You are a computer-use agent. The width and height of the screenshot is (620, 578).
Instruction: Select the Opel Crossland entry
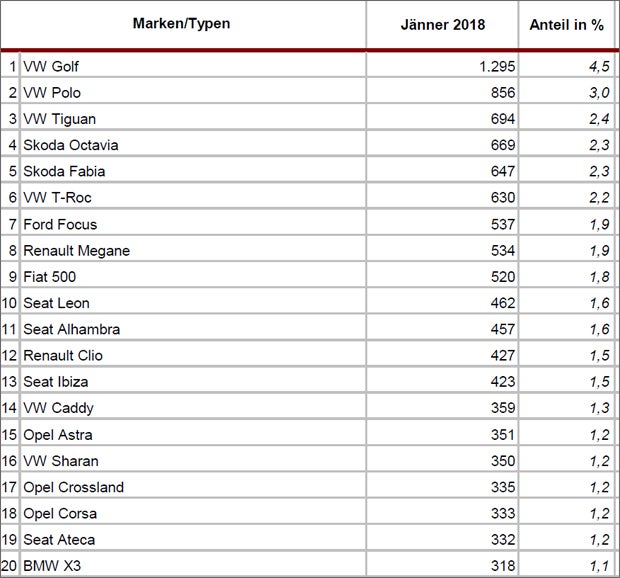[x=74, y=487]
